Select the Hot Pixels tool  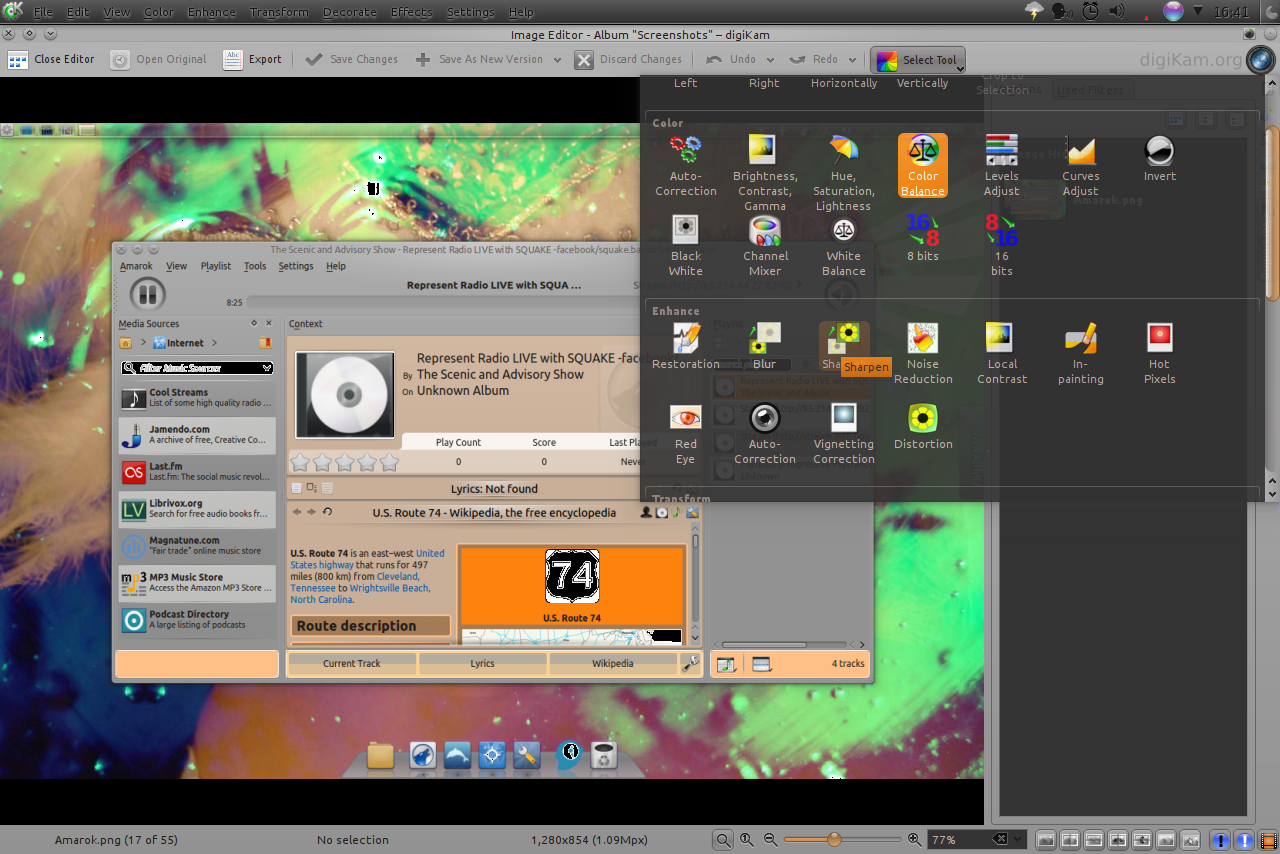(1159, 353)
